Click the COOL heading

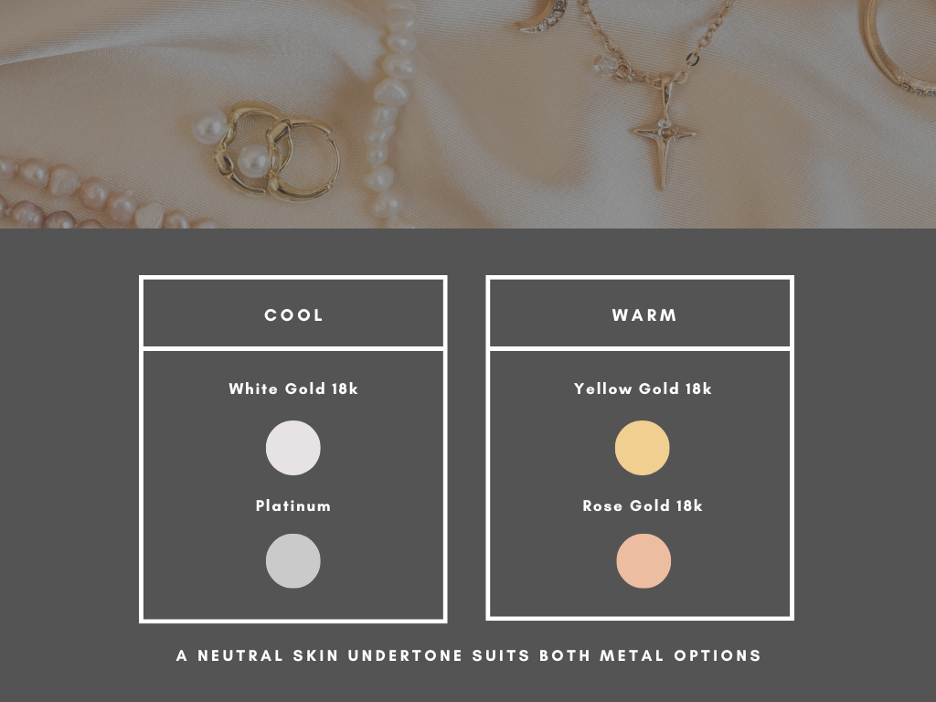point(294,315)
